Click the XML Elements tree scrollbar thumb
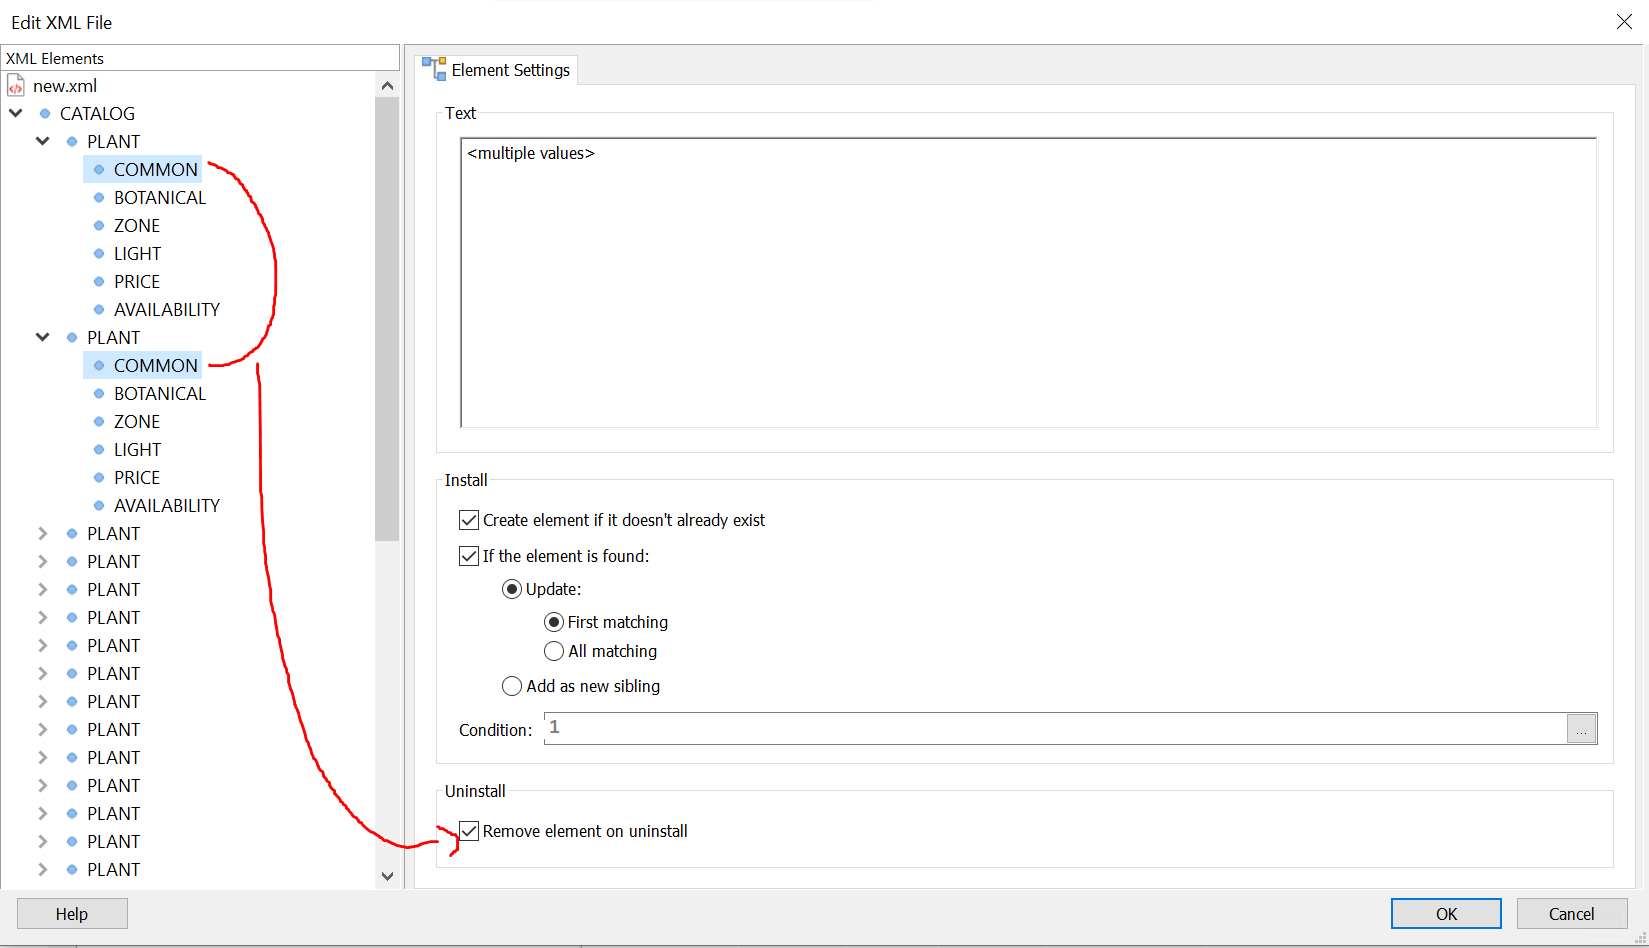This screenshot has height=948, width=1649. pos(387,319)
